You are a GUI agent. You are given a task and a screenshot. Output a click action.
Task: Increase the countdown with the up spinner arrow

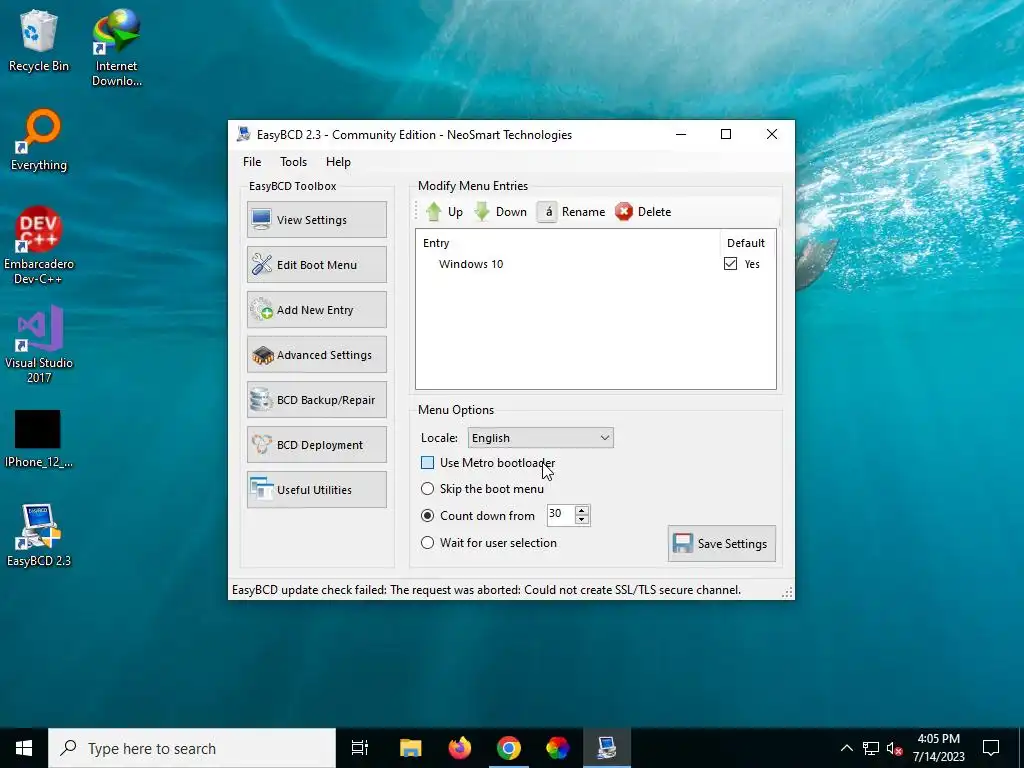click(582, 510)
